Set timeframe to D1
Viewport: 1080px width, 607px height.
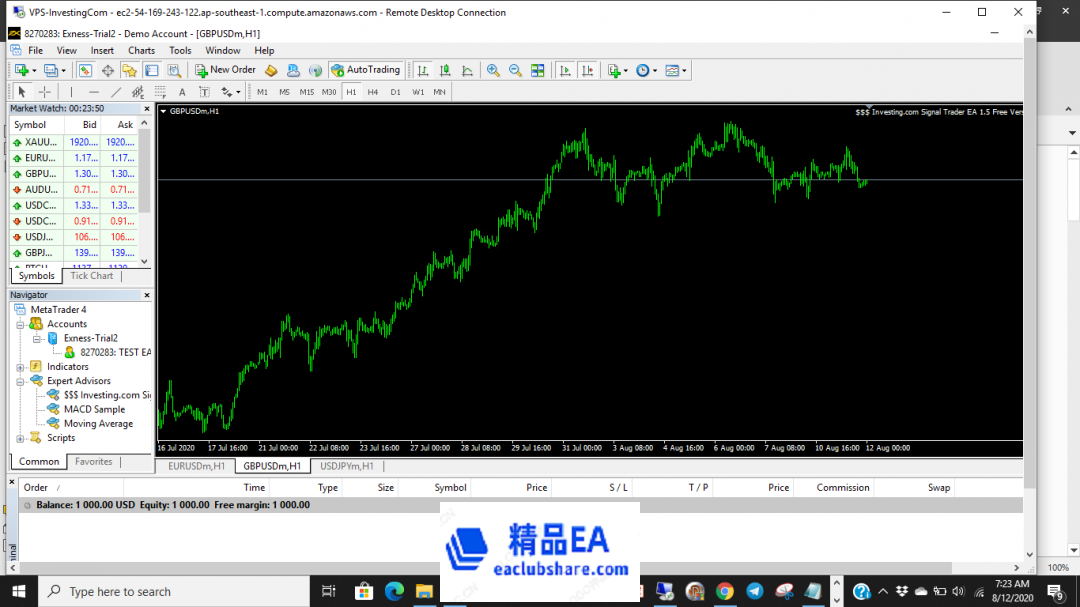(395, 92)
